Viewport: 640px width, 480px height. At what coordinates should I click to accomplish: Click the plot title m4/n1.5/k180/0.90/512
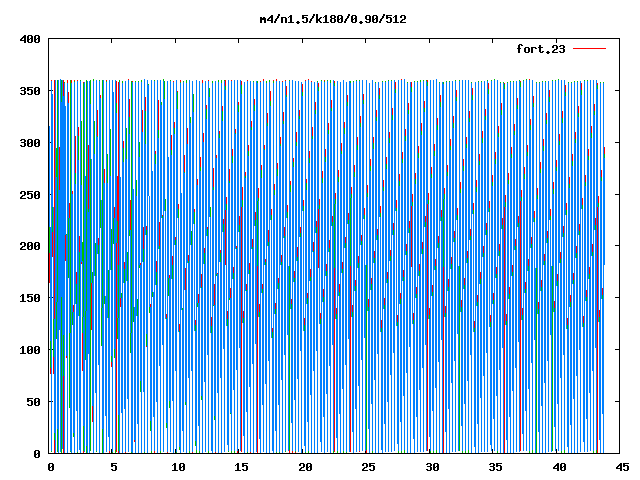click(x=333, y=19)
